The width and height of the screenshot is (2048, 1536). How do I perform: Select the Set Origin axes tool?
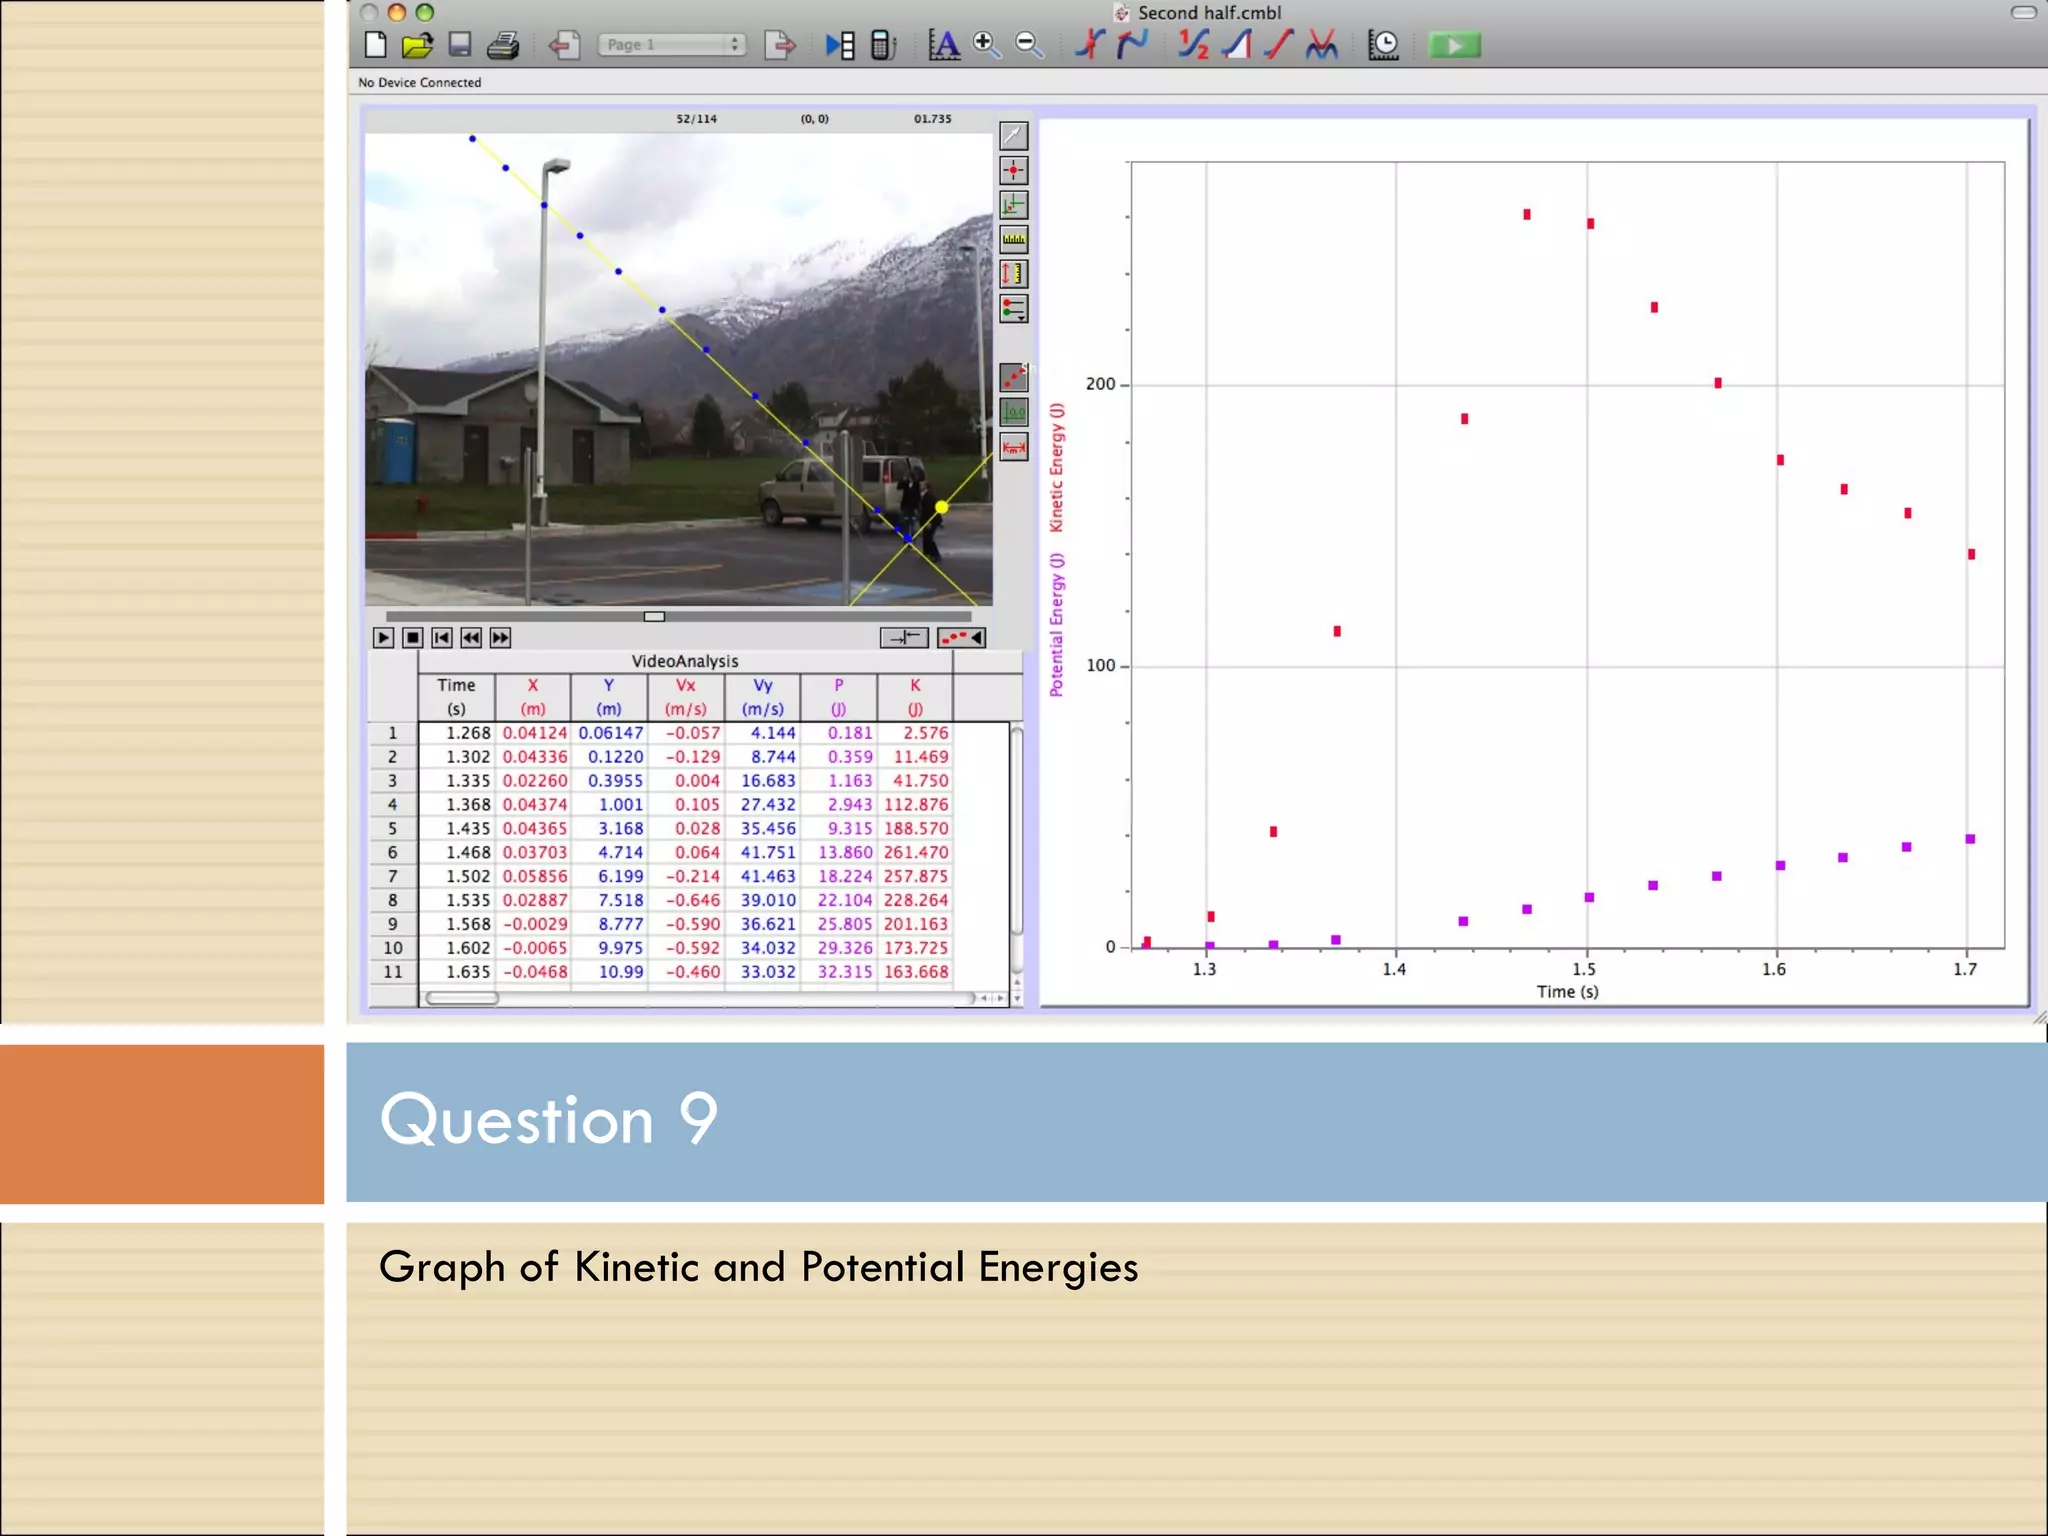click(1013, 205)
